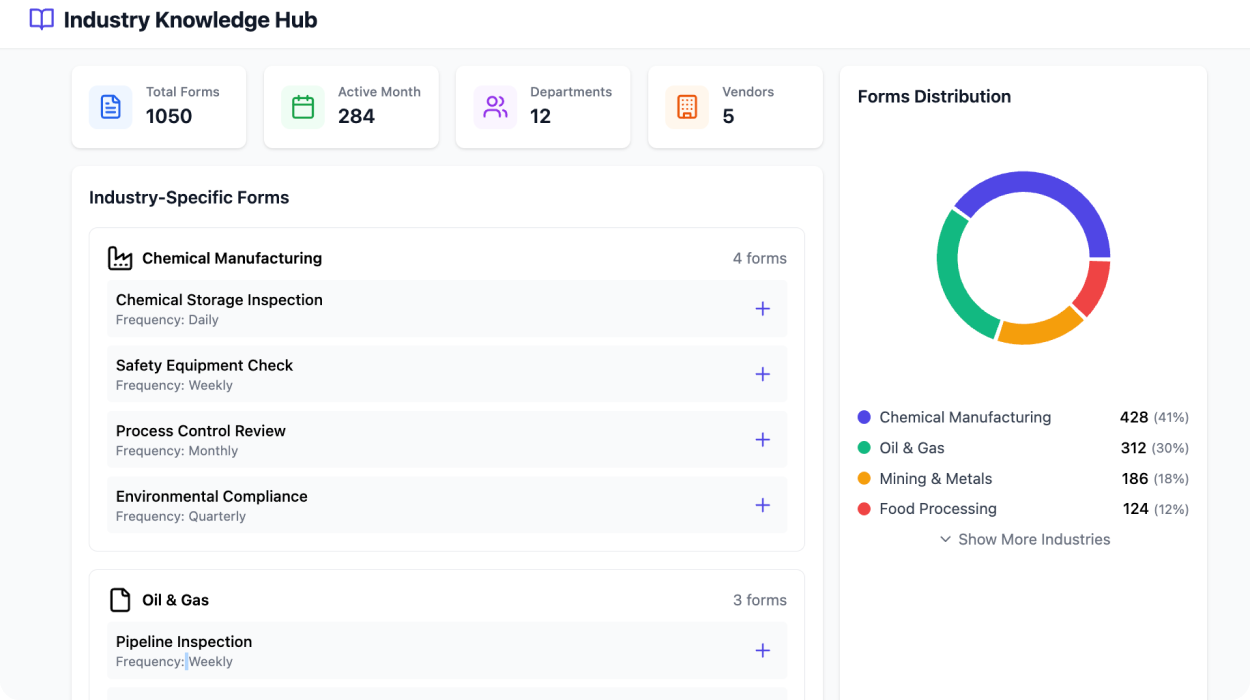Click the Total Forms document icon
This screenshot has height=700, width=1250.
click(x=111, y=107)
